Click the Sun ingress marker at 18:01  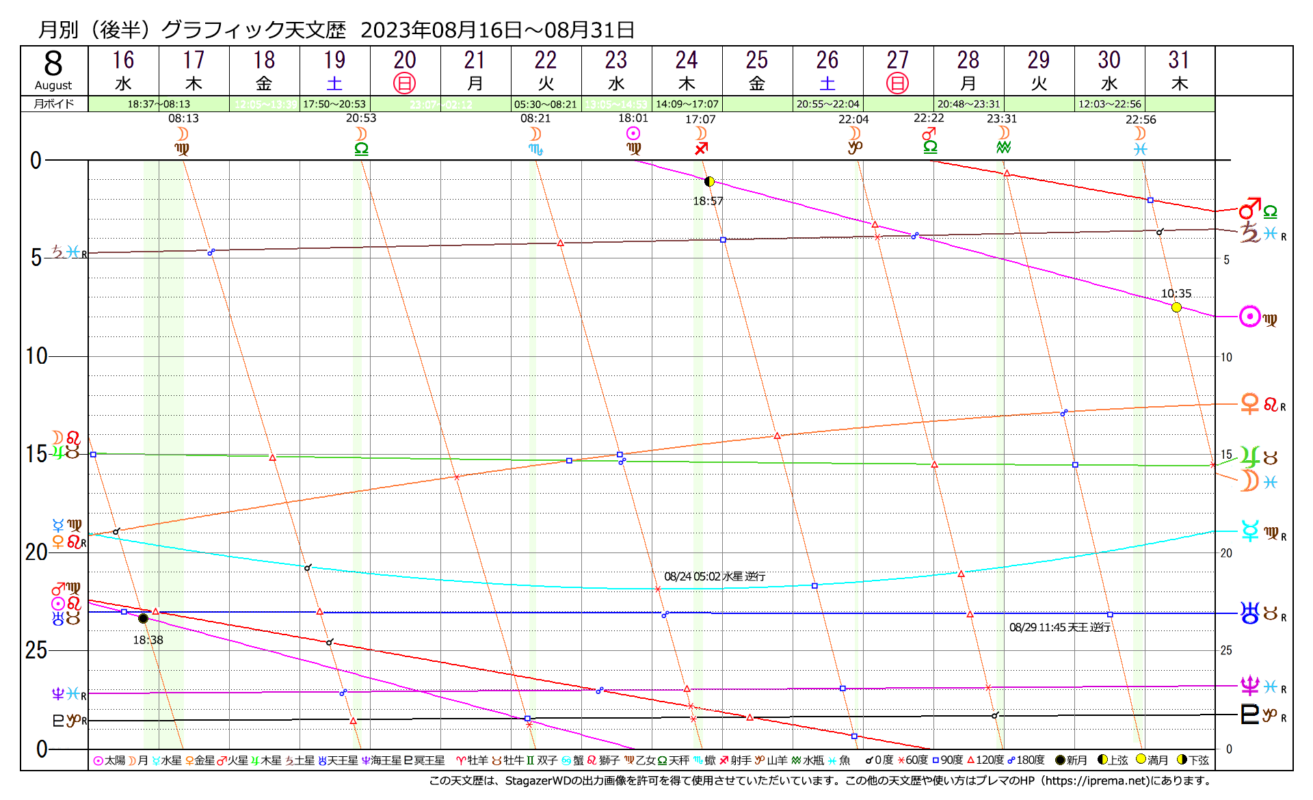coord(632,134)
